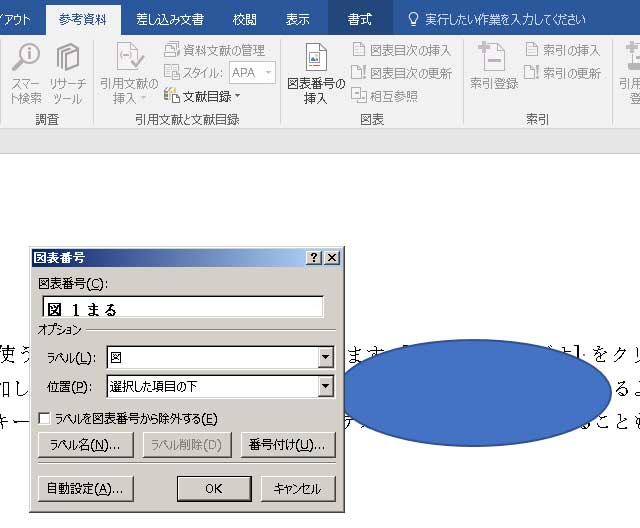Viewport: 640px width, 528px height.
Task: Switch to the 差し込み文書 (Mailings) tab
Action: [170, 19]
